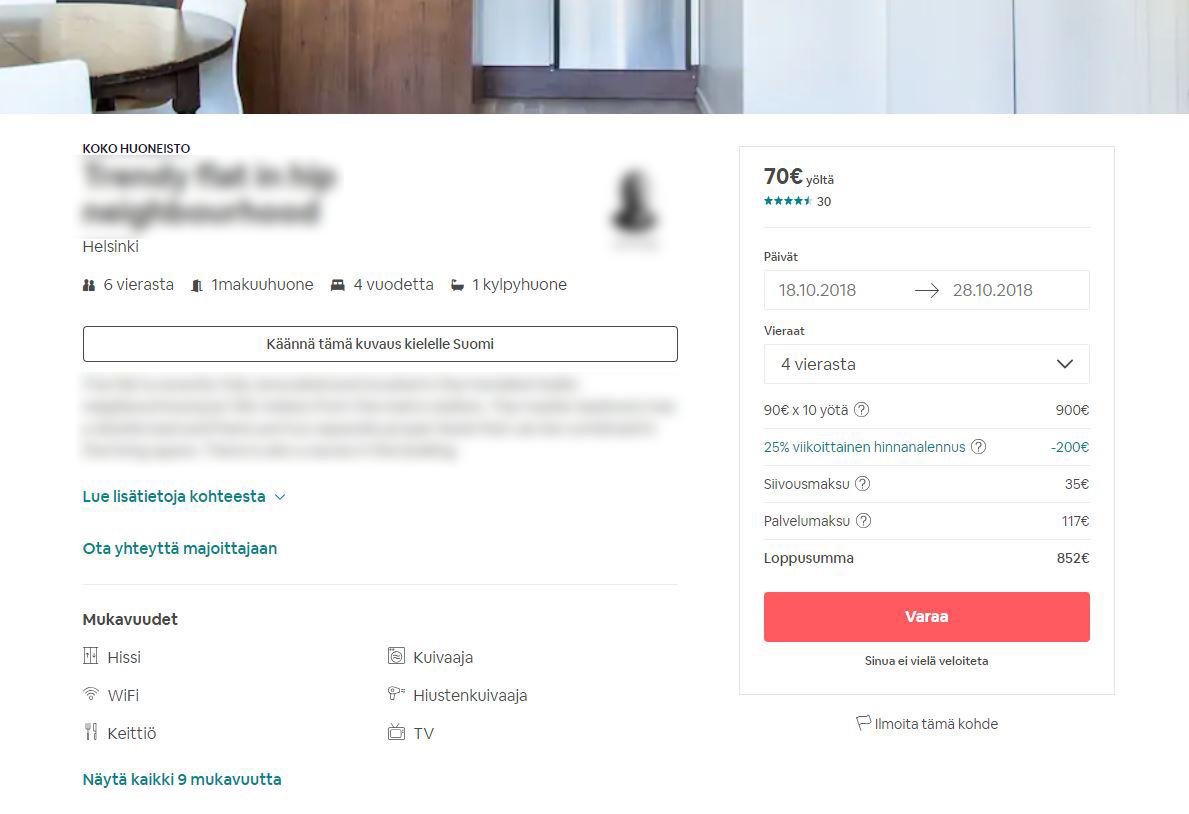Click the chevron in the Vieraat selector
The width and height of the screenshot is (1189, 814).
click(x=1065, y=364)
